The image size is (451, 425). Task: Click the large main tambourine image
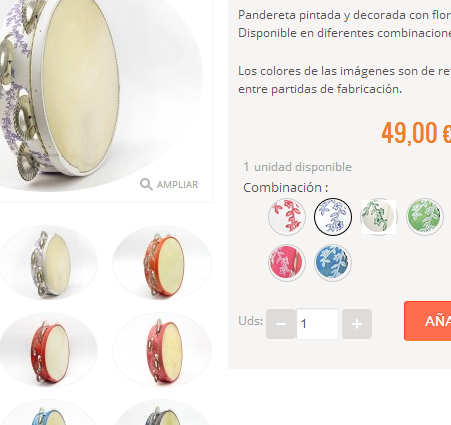coord(102,95)
